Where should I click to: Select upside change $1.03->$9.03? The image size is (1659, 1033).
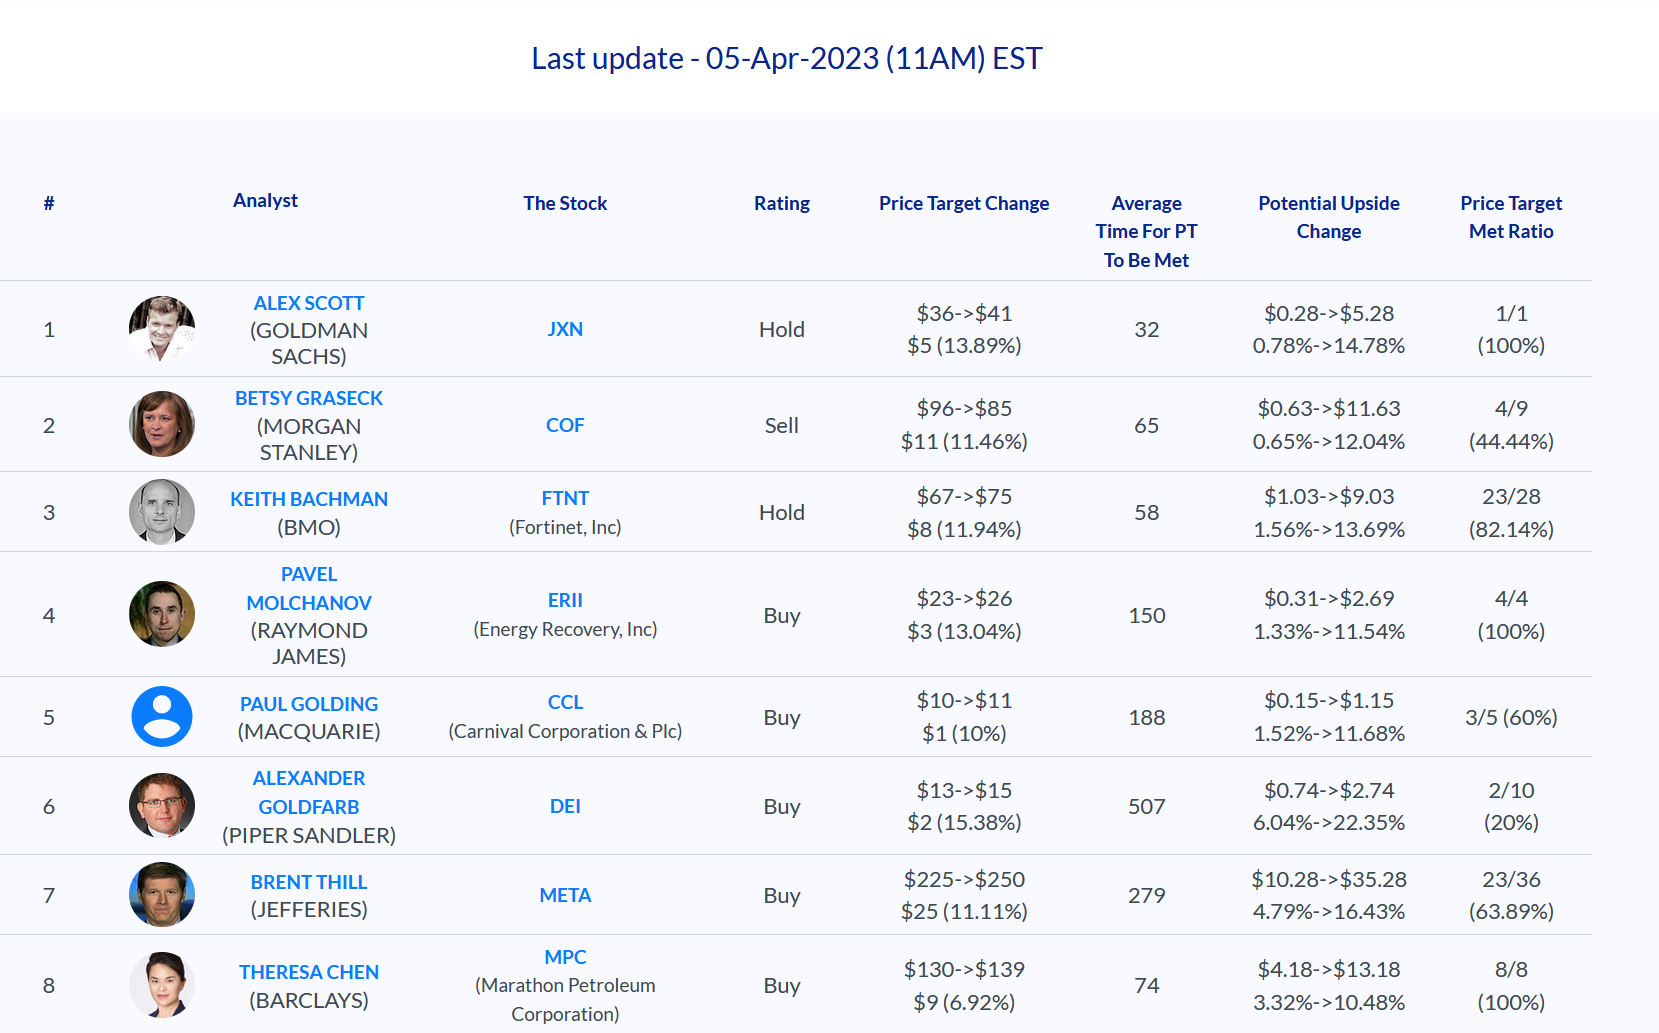[1329, 496]
